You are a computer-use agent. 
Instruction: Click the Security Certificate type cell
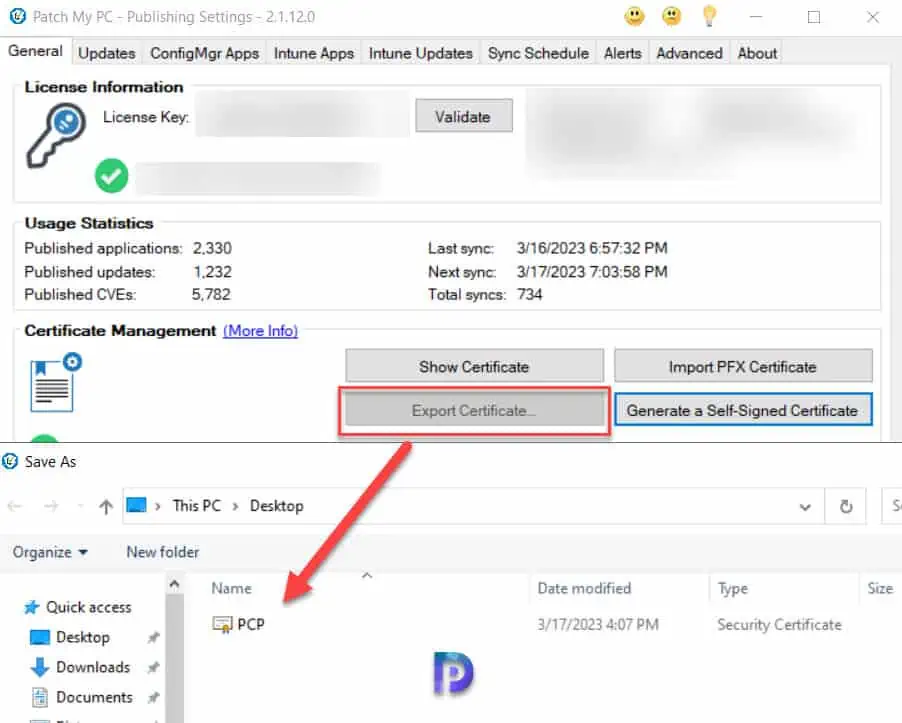click(x=779, y=625)
